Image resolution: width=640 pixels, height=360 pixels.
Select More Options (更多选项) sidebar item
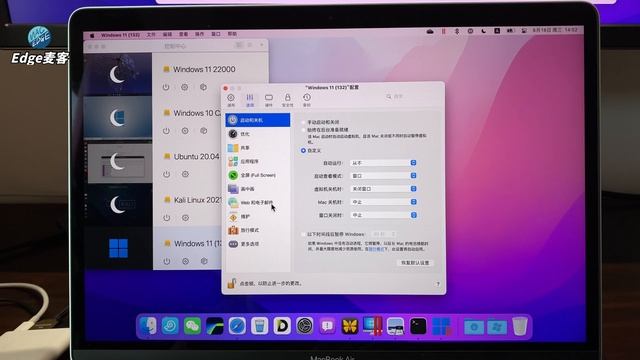(x=258, y=244)
